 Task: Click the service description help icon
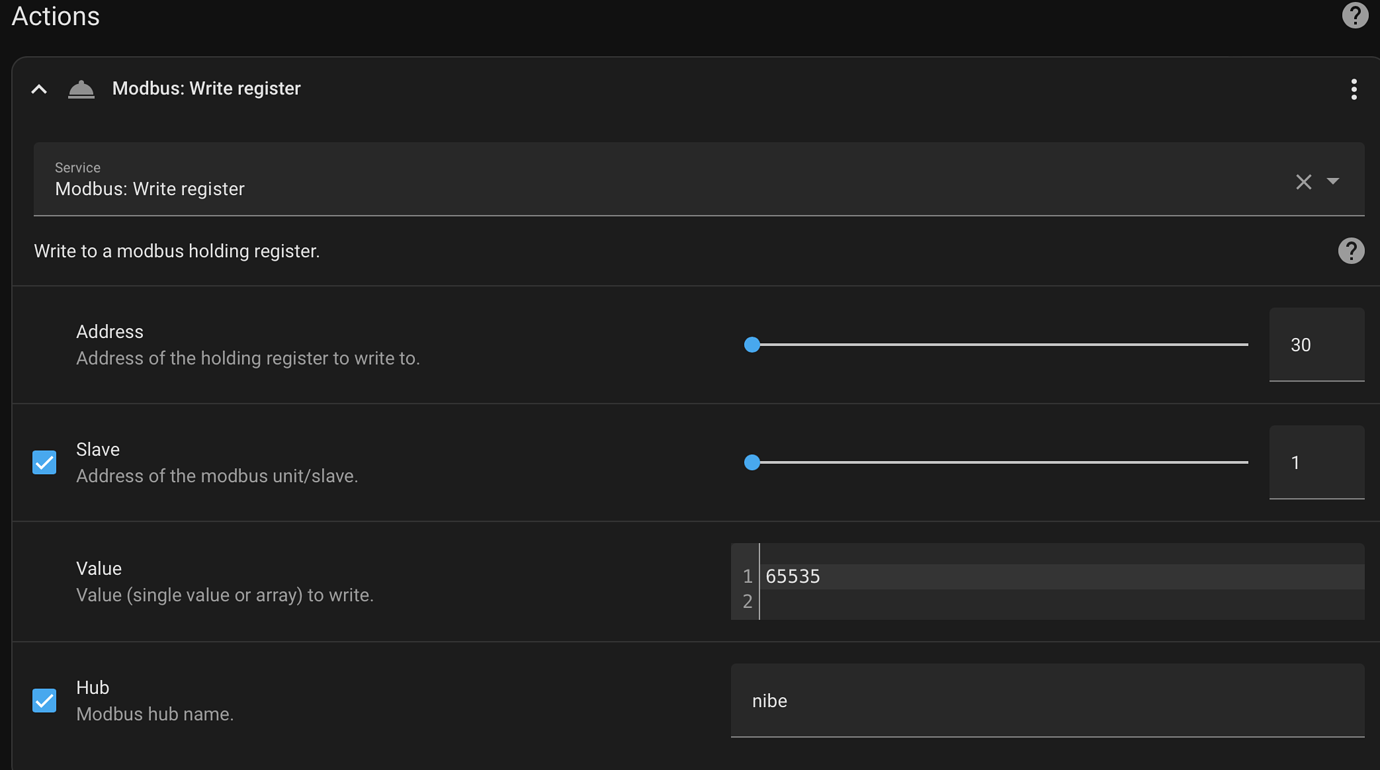click(x=1350, y=251)
